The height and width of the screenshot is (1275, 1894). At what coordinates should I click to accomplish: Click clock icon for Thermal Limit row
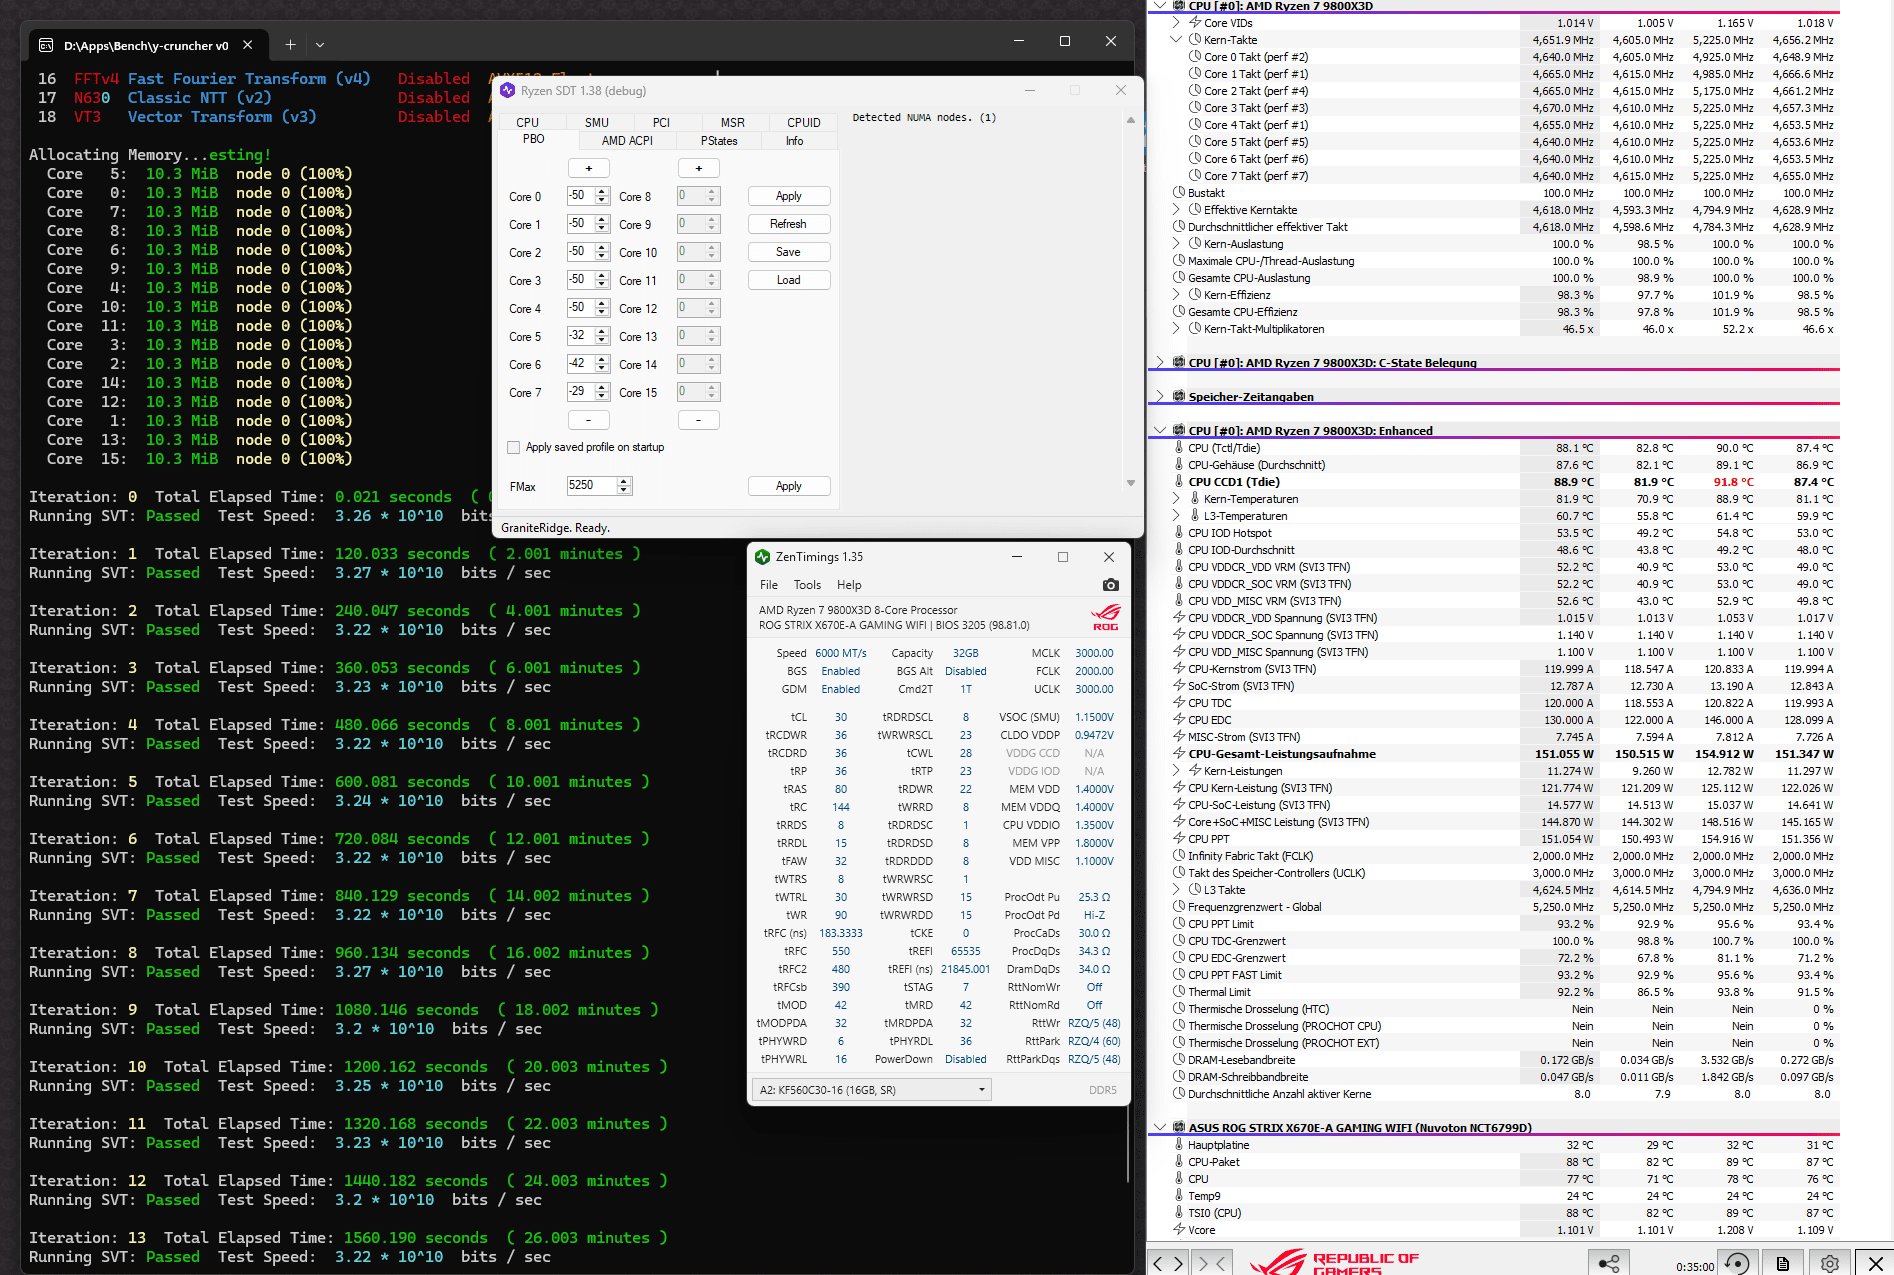(1179, 992)
